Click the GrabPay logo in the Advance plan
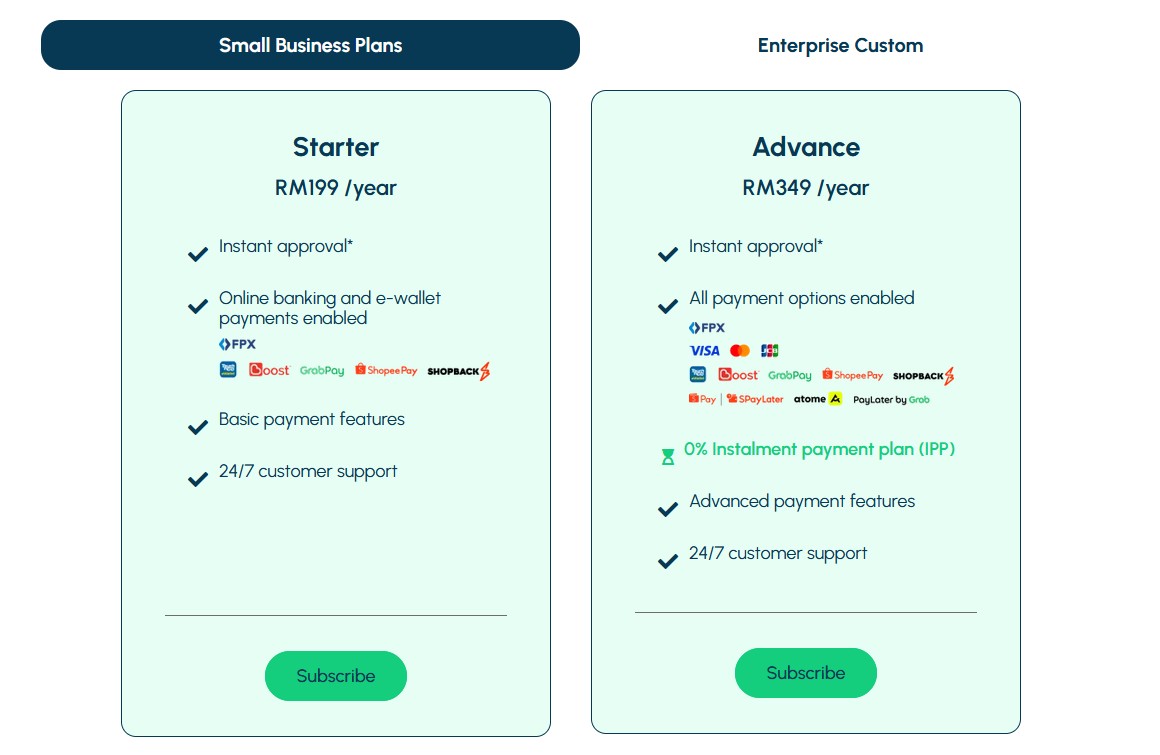The height and width of the screenshot is (755, 1160). click(x=790, y=376)
